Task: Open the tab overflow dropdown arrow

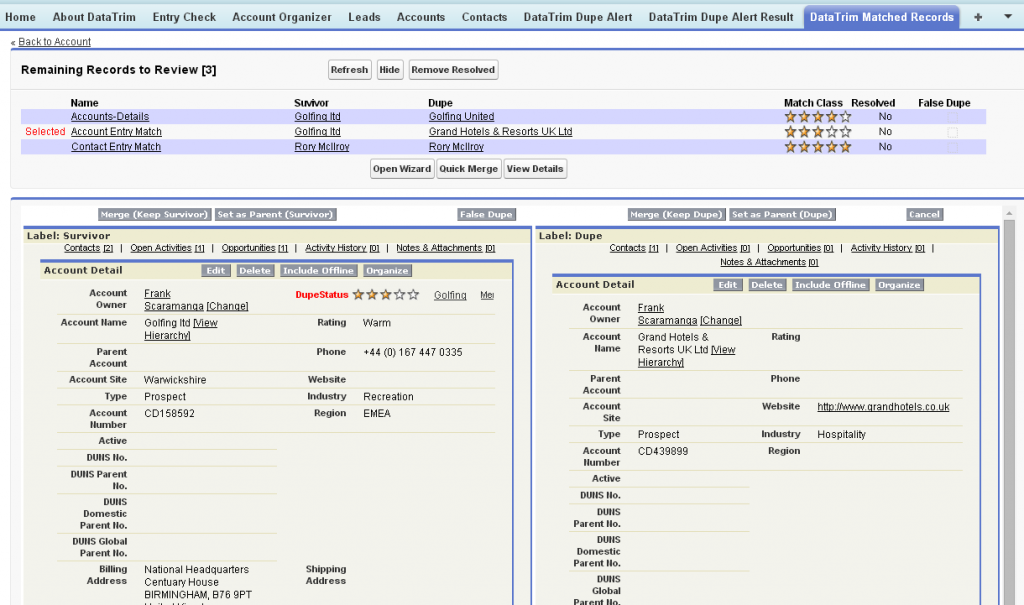Action: click(1007, 17)
